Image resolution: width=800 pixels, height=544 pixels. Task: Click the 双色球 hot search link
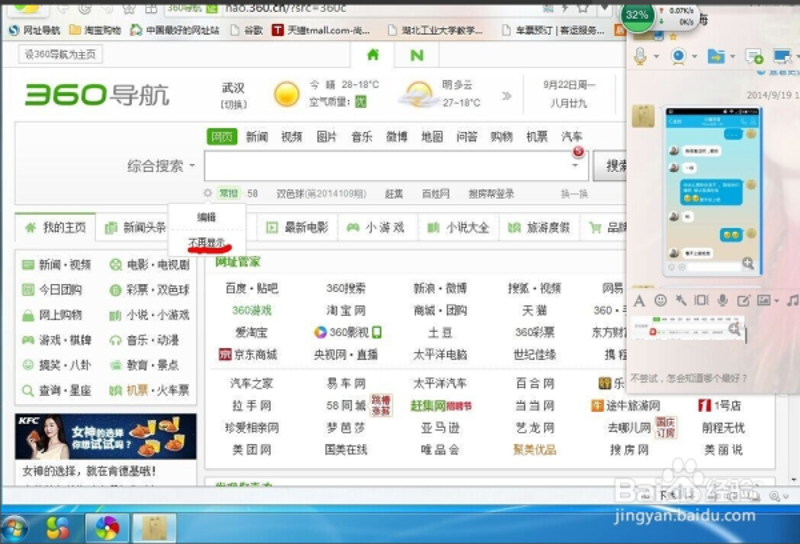[x=321, y=194]
